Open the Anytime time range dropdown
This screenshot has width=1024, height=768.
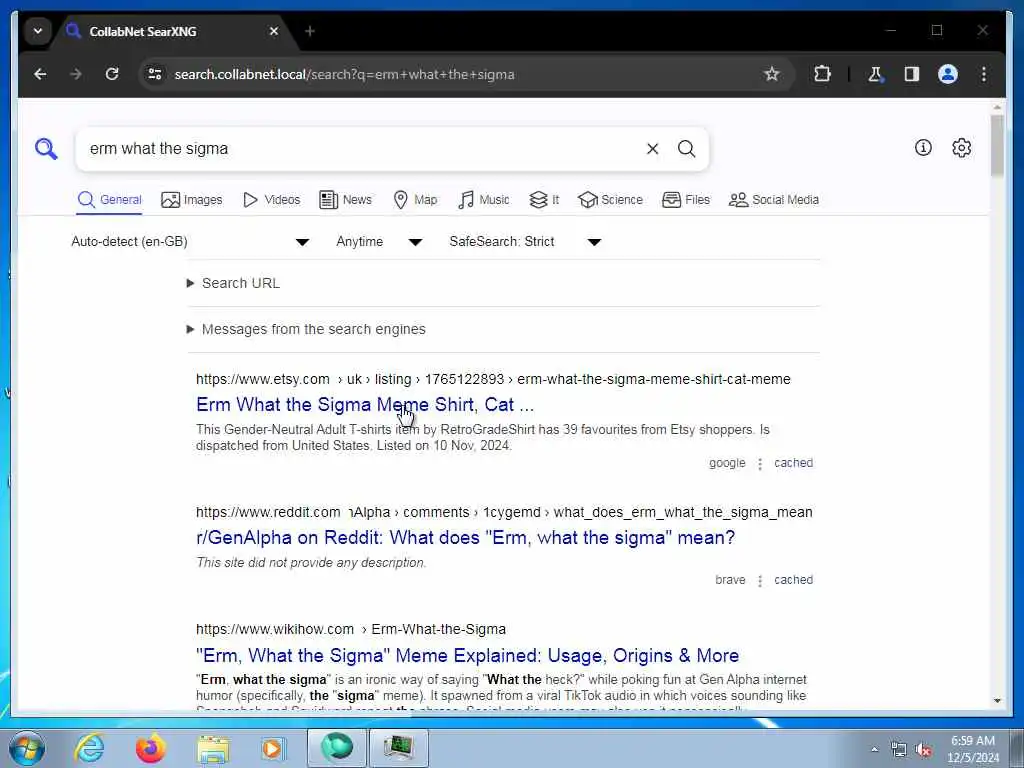click(x=379, y=242)
